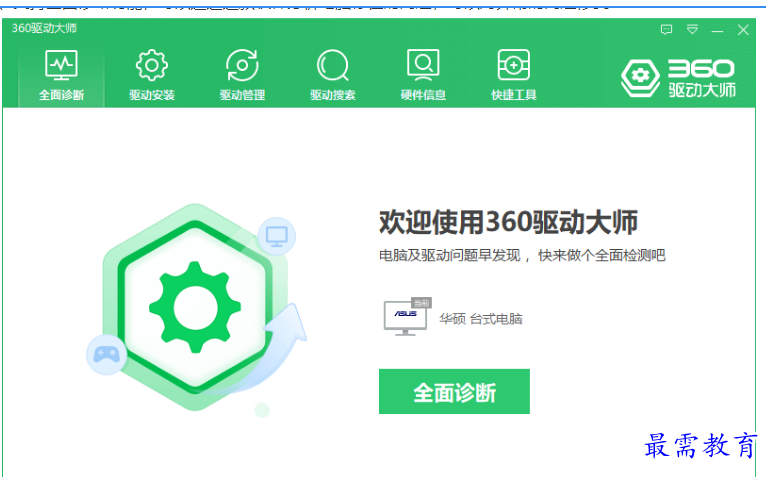Image resolution: width=766 pixels, height=477 pixels.
Task: Click the green 全面诊断 button
Action: tap(454, 391)
